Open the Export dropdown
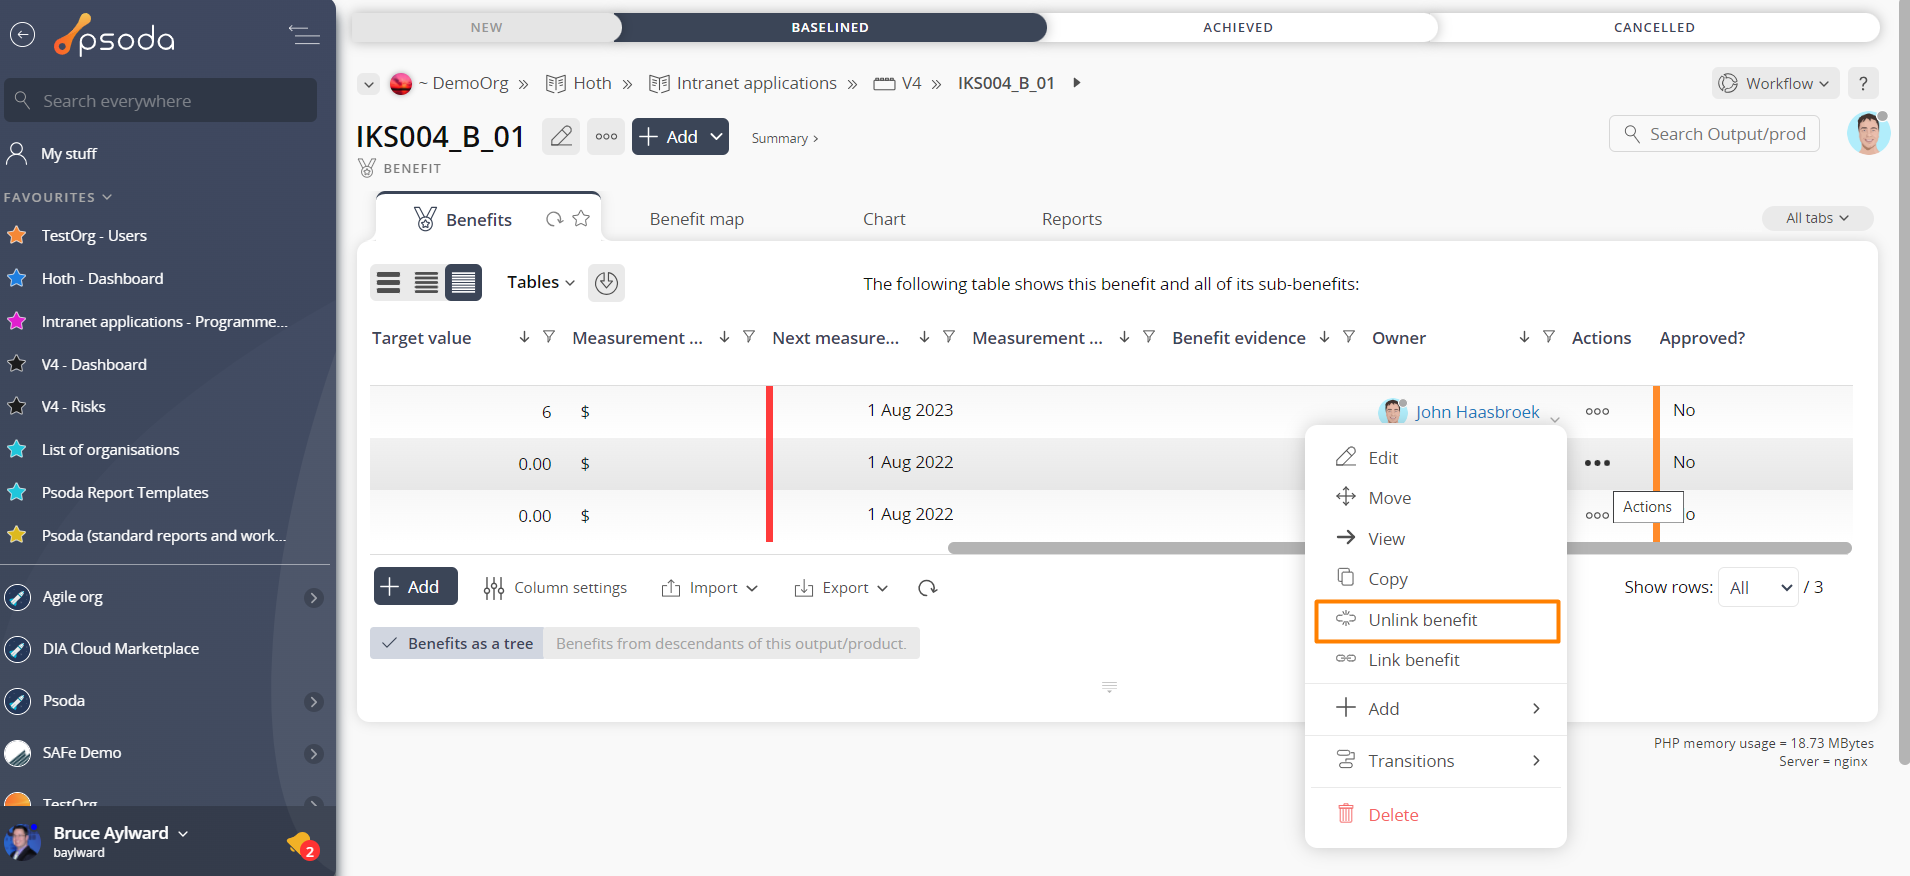The image size is (1910, 876). 841,588
